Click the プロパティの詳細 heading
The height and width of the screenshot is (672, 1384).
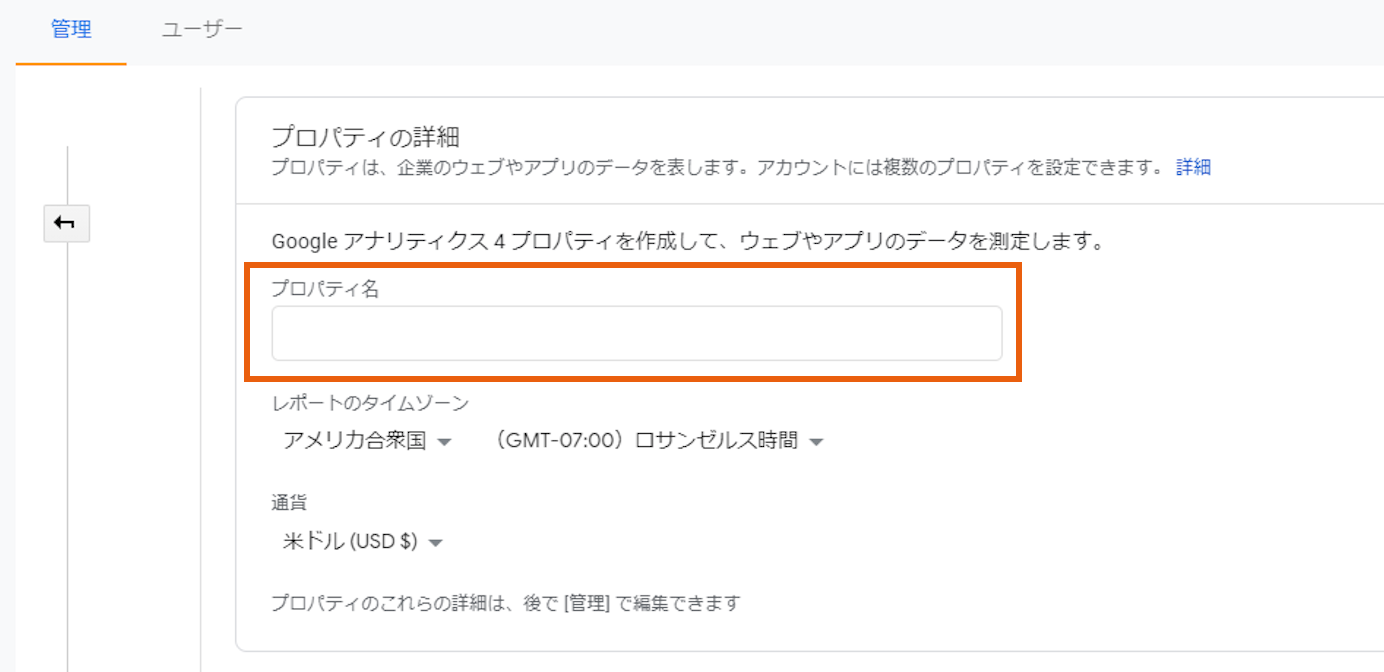pos(365,135)
